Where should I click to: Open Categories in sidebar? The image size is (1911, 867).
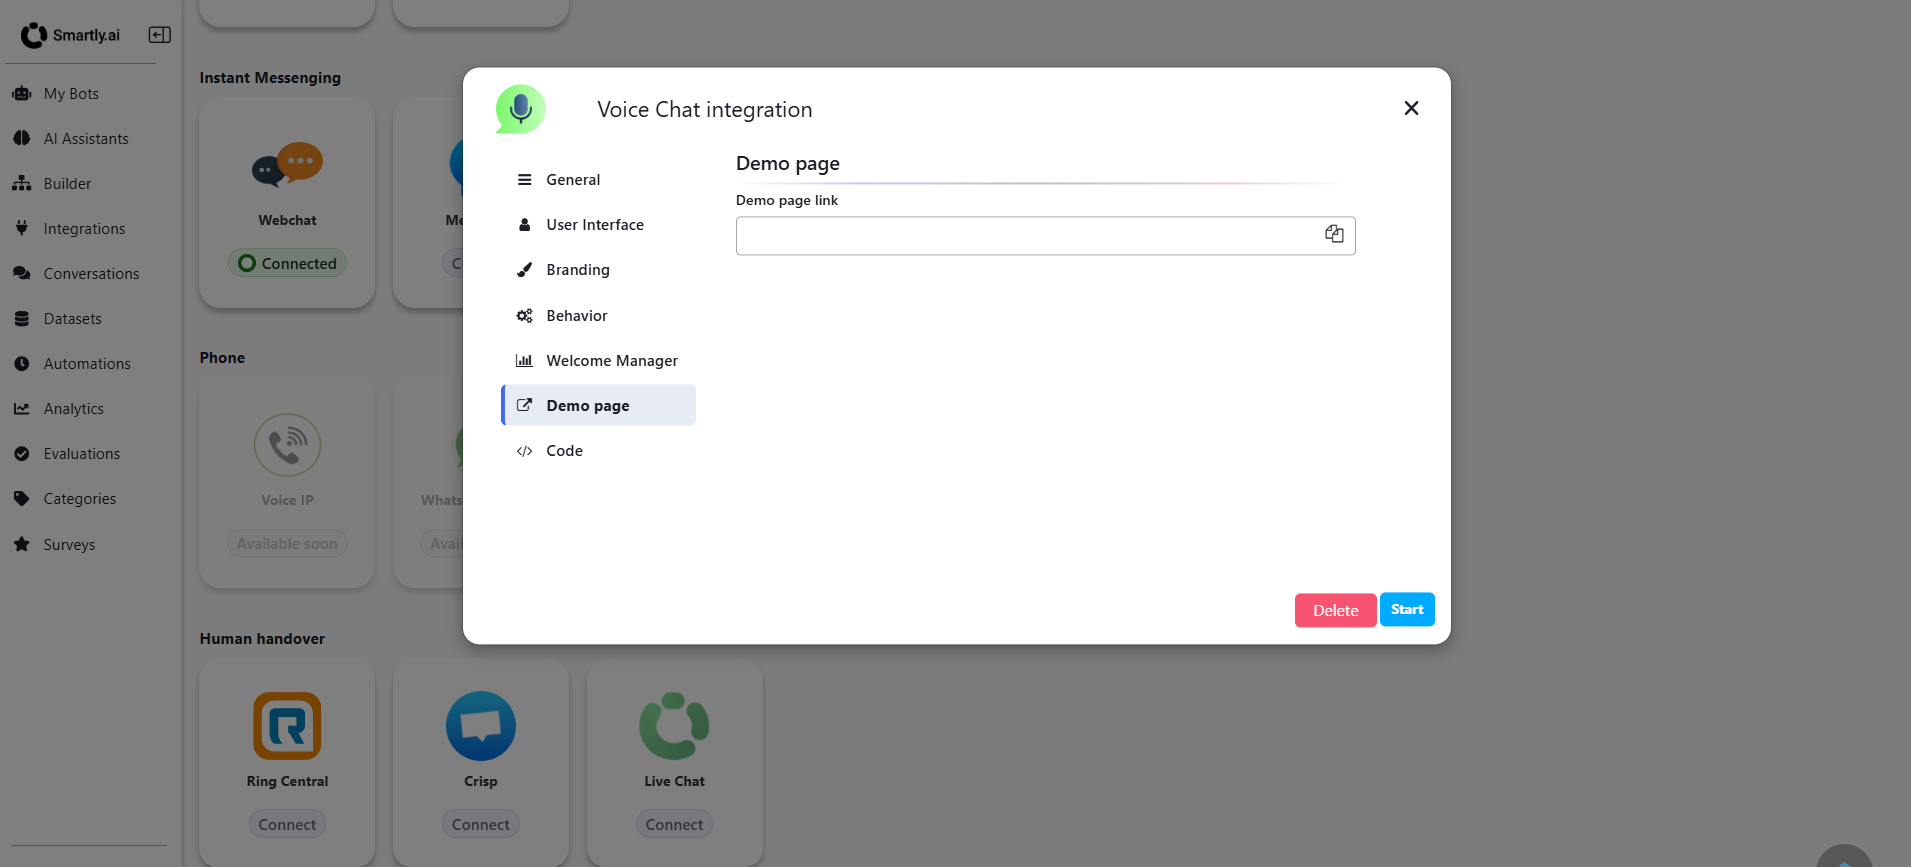pyautogui.click(x=79, y=499)
